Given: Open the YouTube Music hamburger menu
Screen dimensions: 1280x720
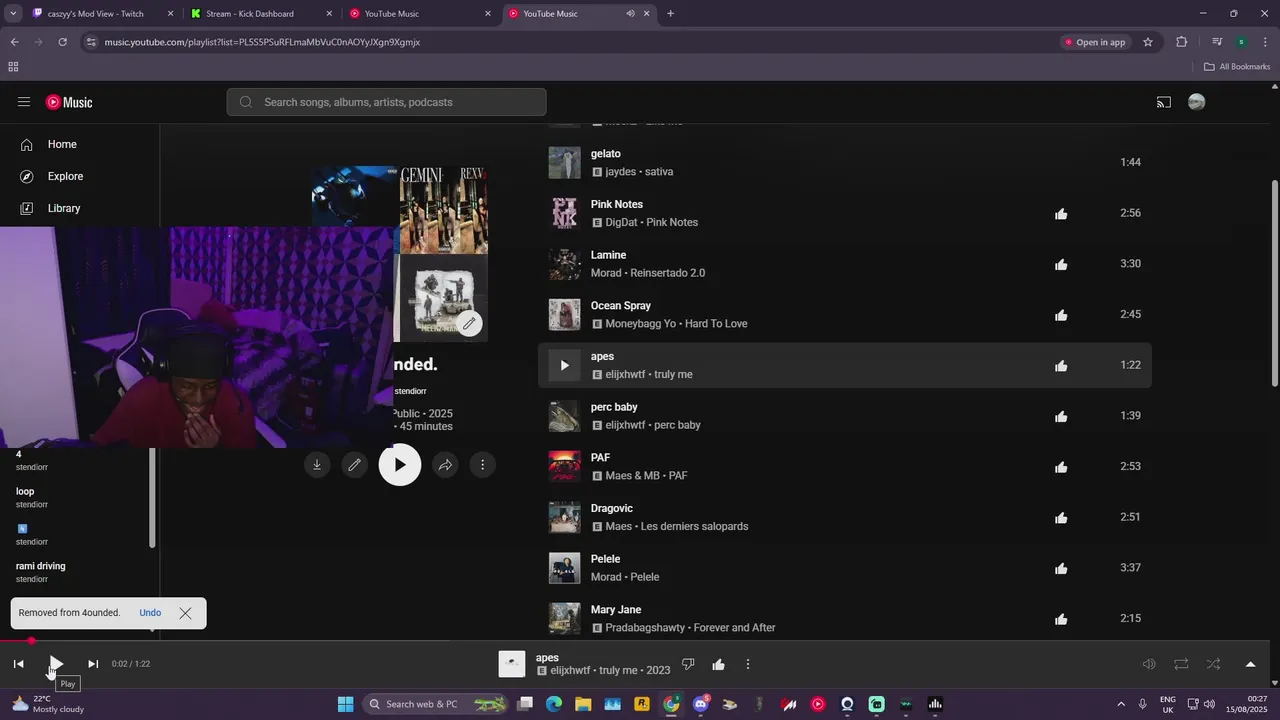Looking at the screenshot, I should 24,102.
